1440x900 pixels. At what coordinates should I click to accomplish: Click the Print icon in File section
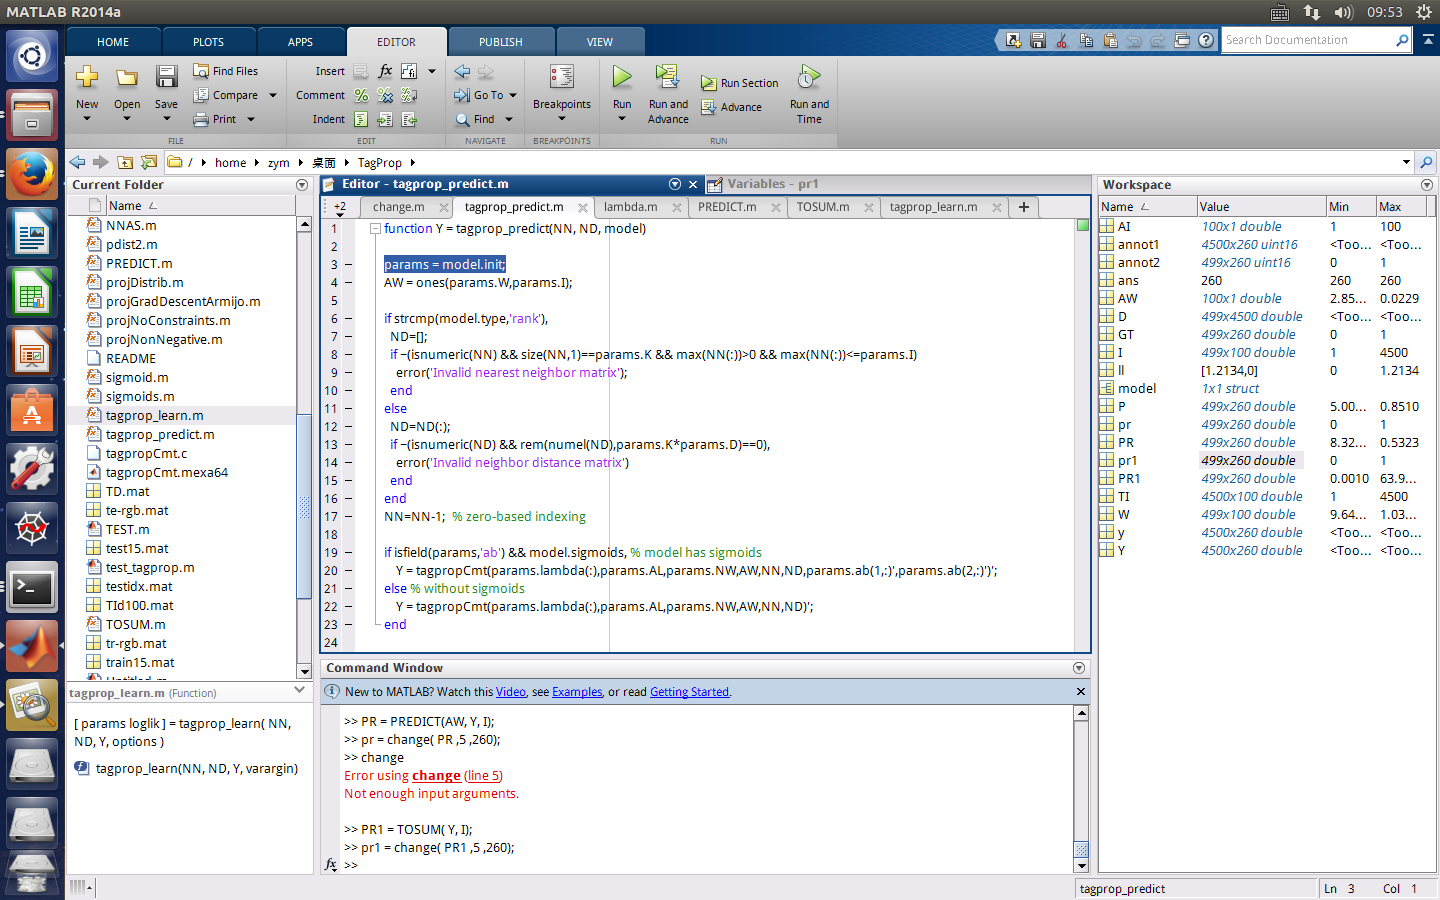click(x=201, y=119)
